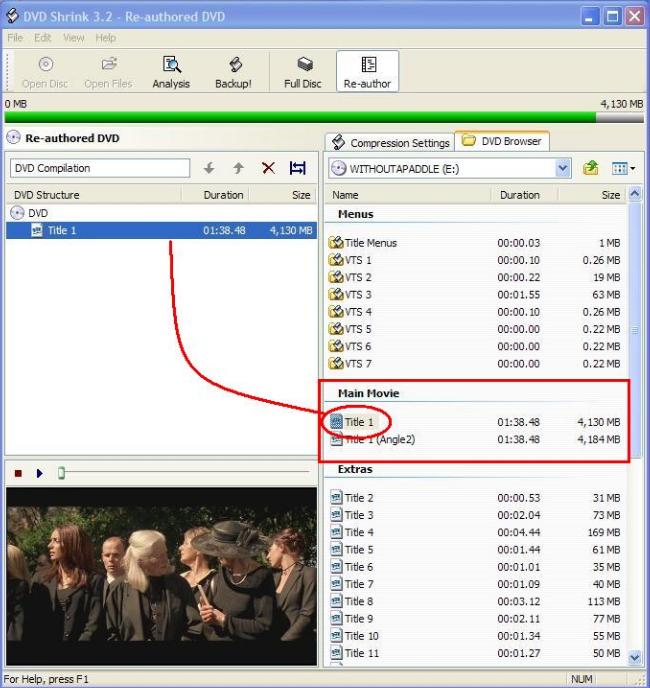Click the video preview frame
The image size is (650, 688).
(x=162, y=576)
